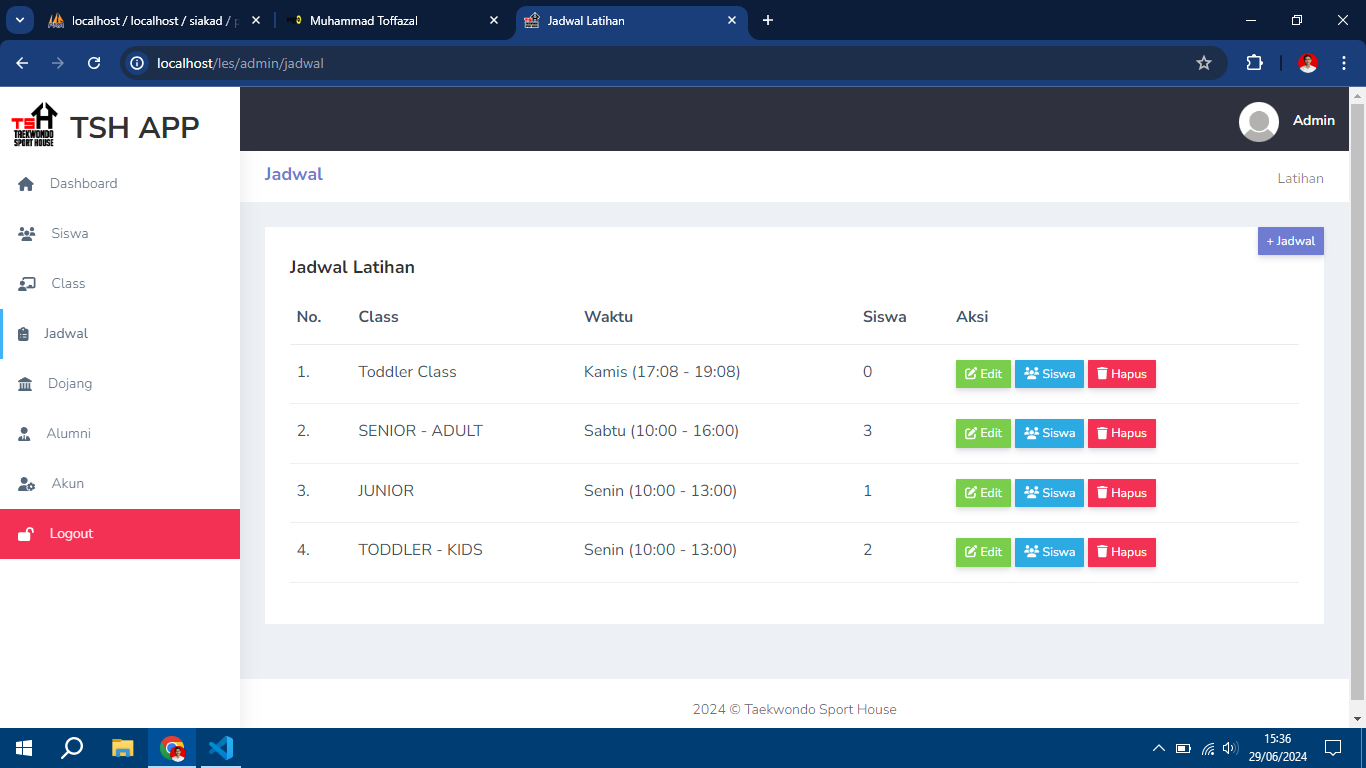
Task: Click the Admin avatar icon
Action: click(x=1258, y=121)
